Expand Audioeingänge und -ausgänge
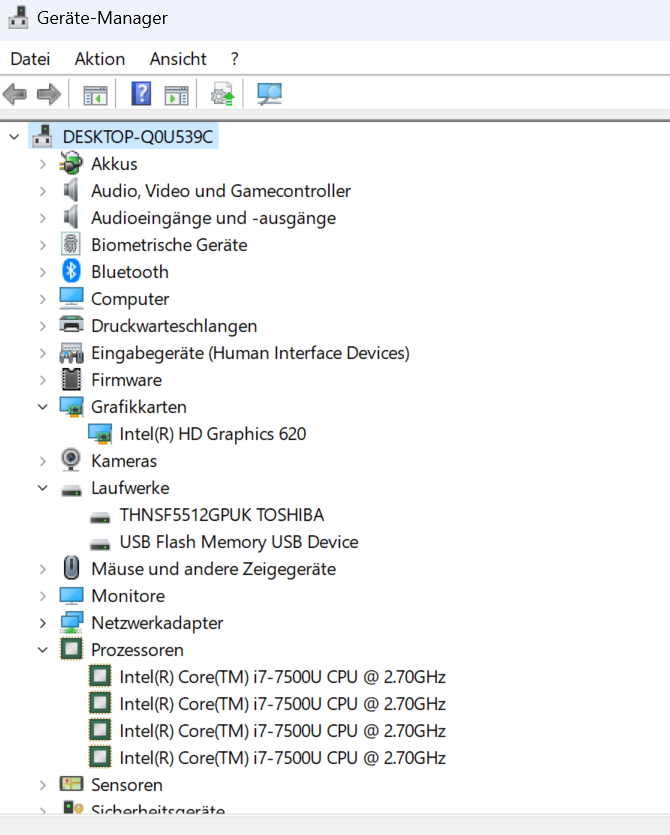This screenshot has width=670, height=835. tap(43, 218)
